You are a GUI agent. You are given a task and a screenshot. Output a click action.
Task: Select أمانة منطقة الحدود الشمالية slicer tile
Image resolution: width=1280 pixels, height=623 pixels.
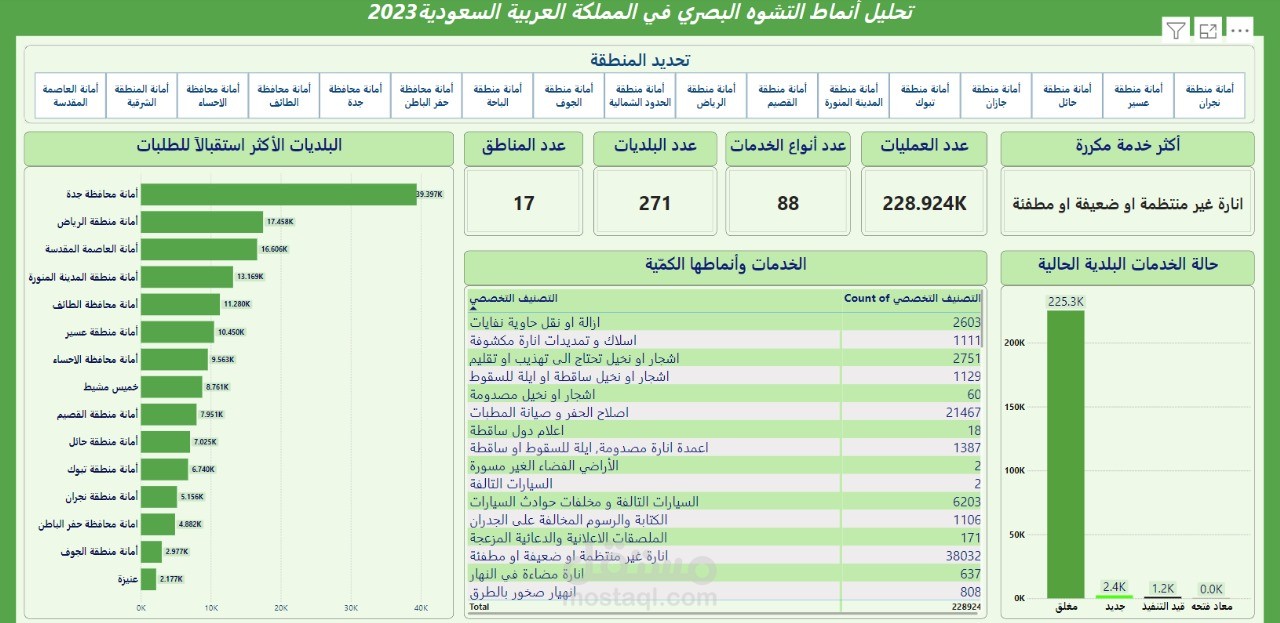coord(640,96)
